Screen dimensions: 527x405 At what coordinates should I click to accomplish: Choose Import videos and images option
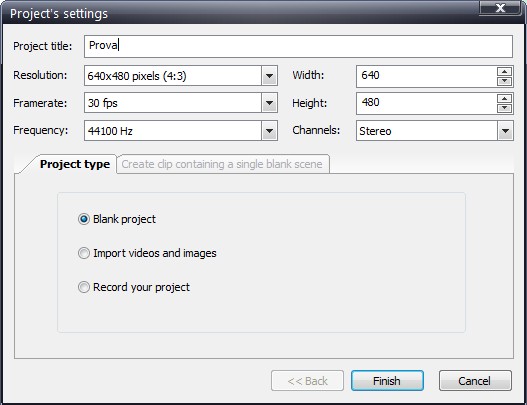[84, 253]
